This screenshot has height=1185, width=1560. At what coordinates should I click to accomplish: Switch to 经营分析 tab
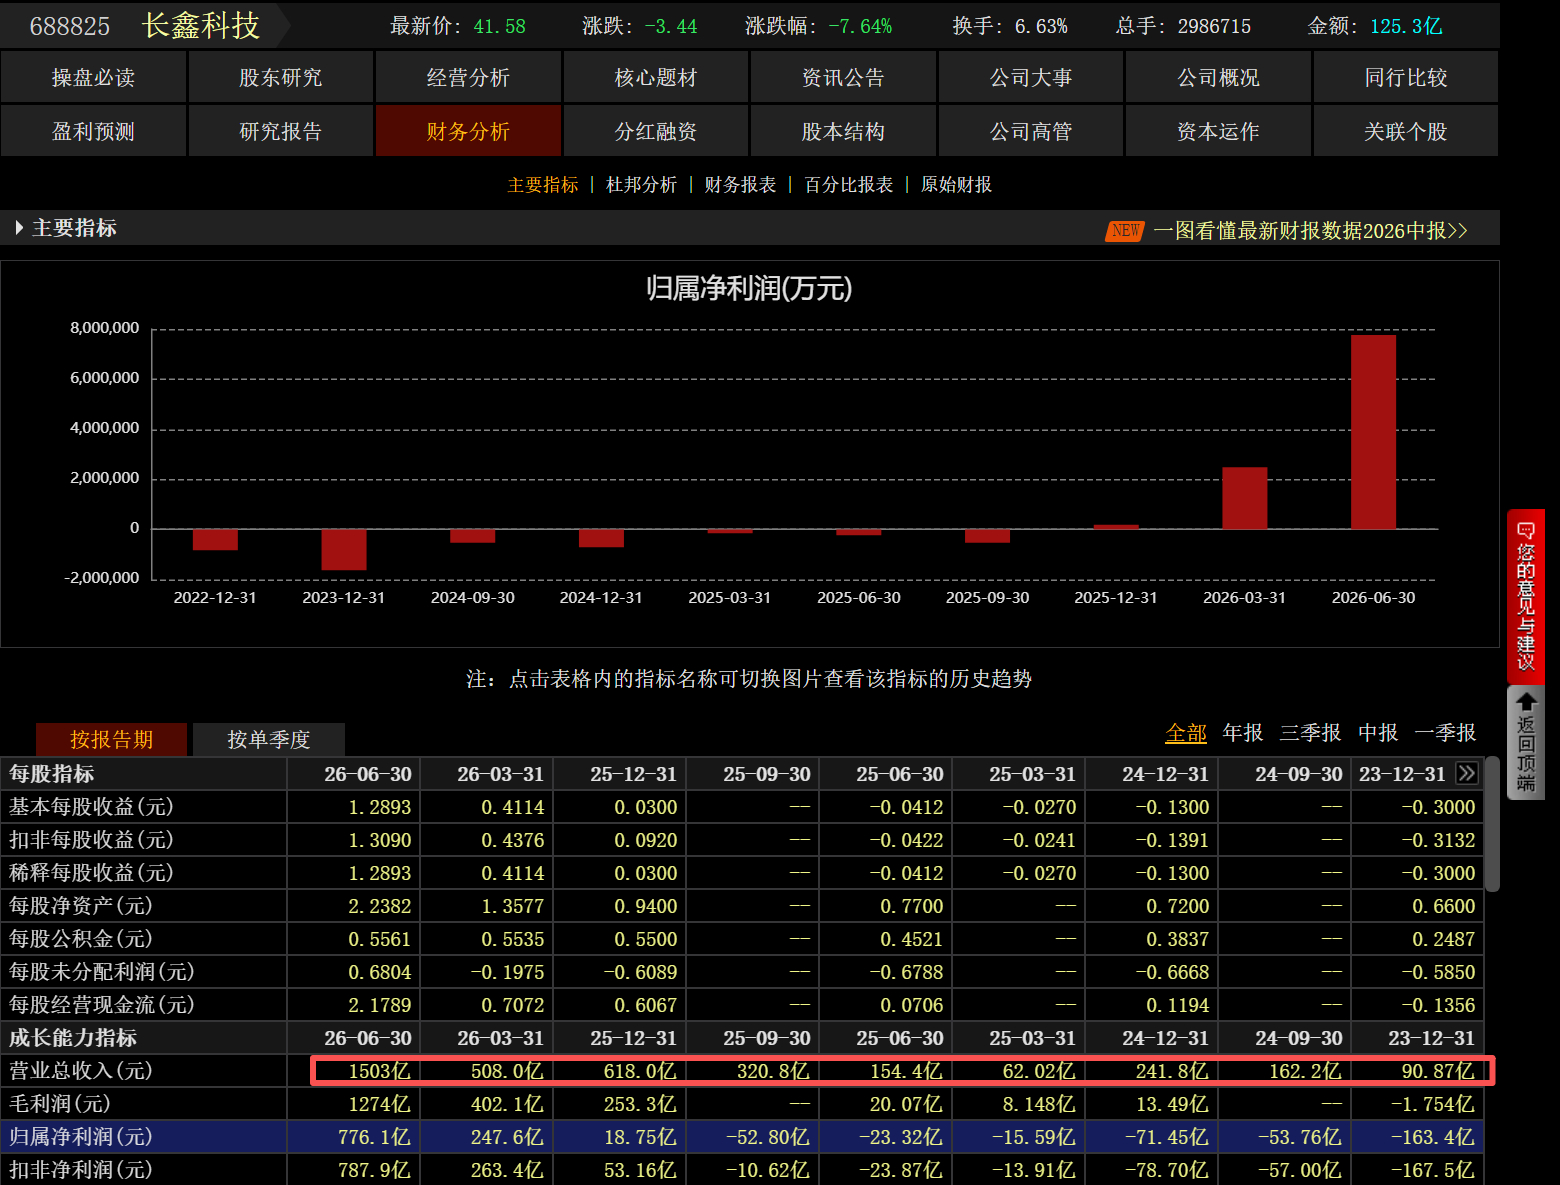pyautogui.click(x=468, y=77)
